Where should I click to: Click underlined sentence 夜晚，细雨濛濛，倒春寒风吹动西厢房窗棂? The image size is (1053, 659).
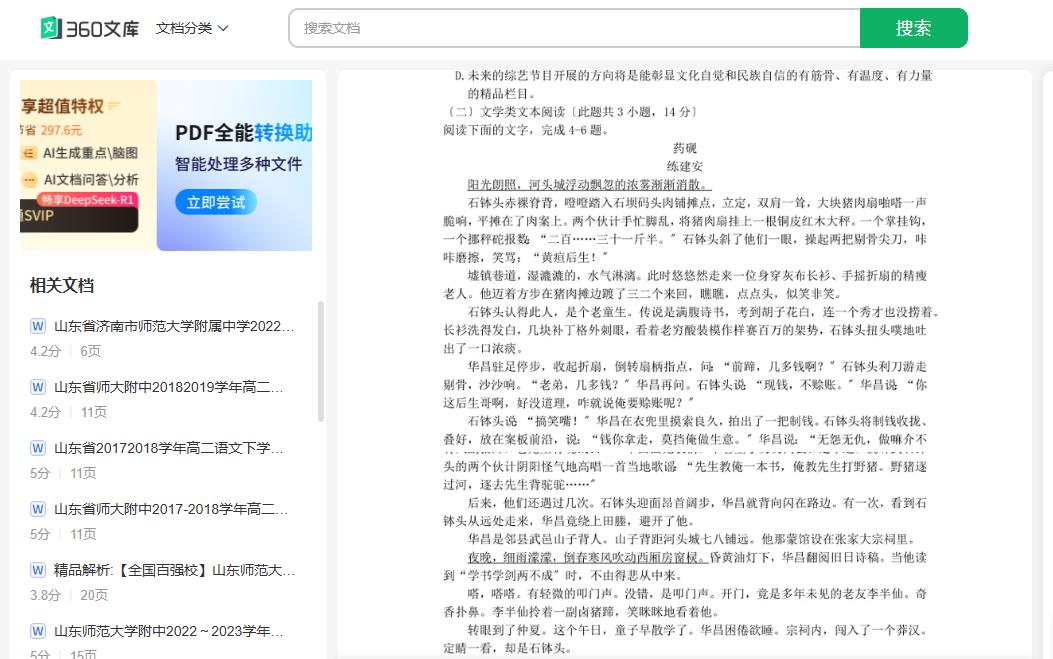(x=588, y=558)
